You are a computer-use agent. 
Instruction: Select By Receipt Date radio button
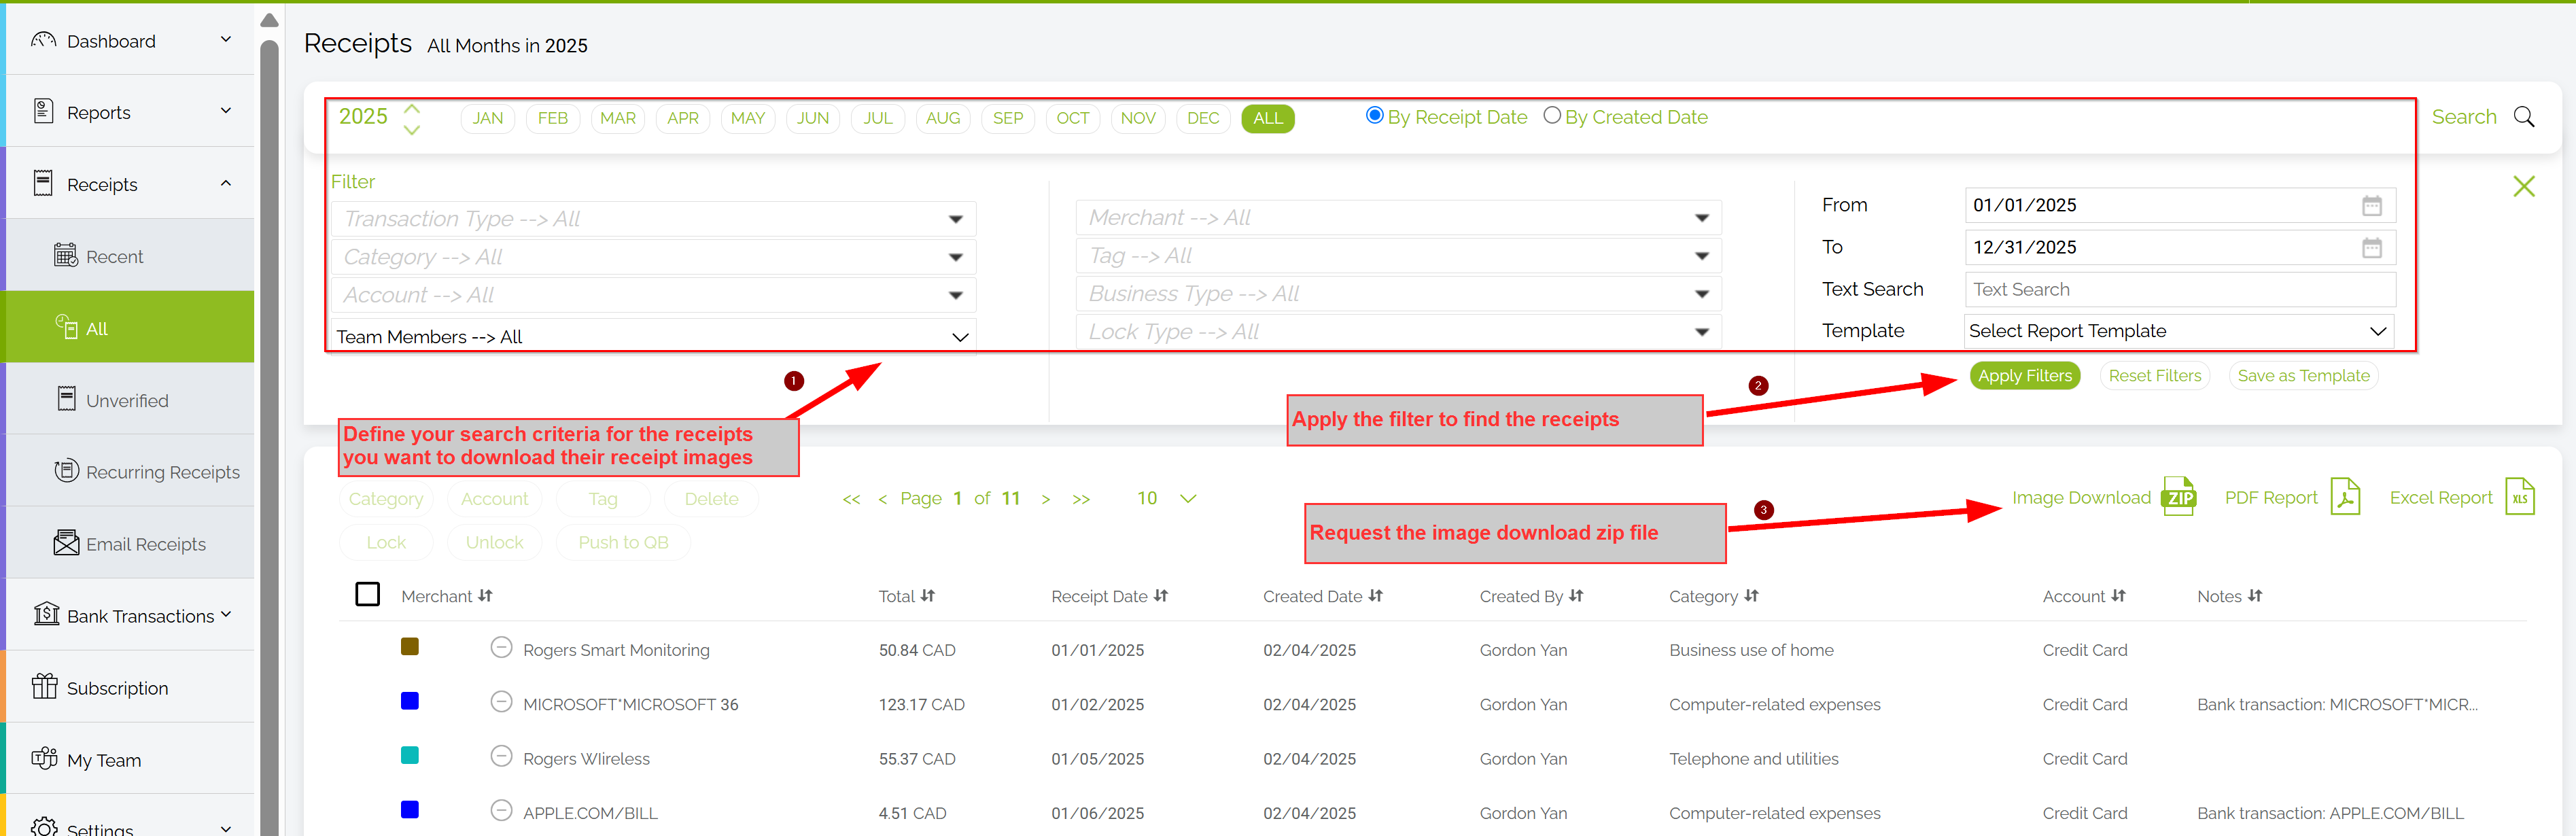tap(1374, 116)
